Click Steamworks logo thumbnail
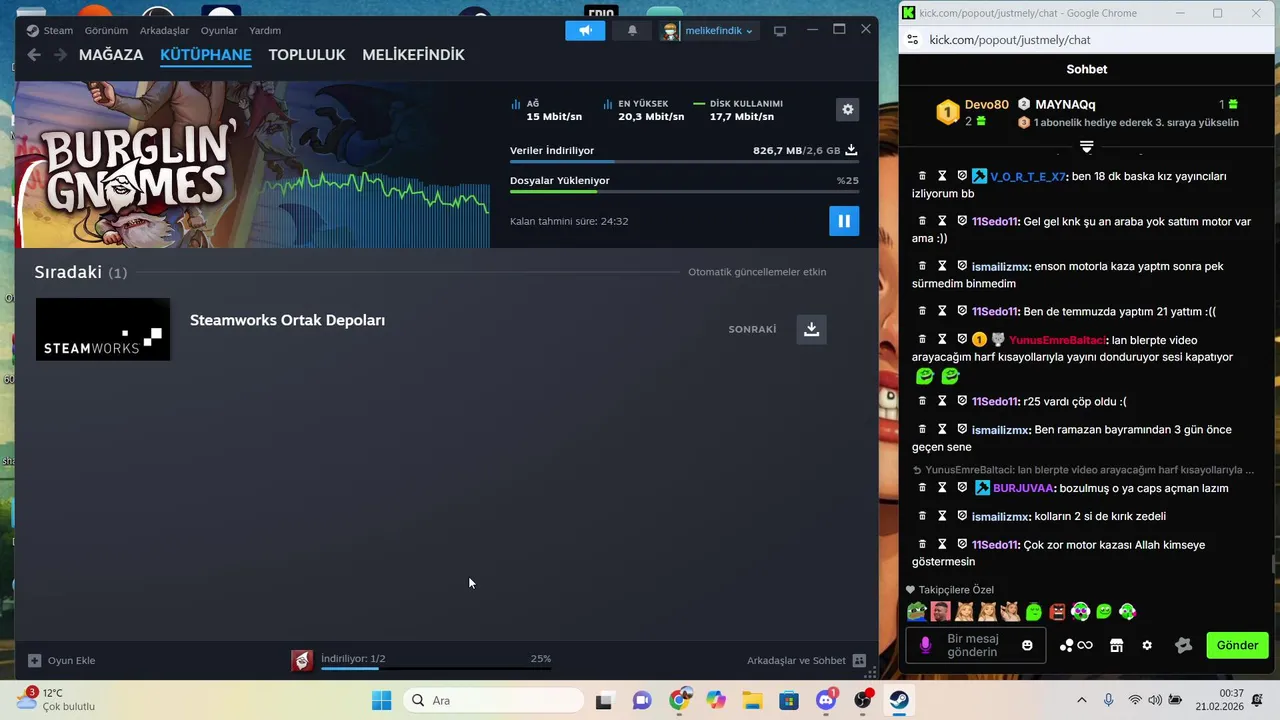This screenshot has width=1280, height=720. point(103,329)
